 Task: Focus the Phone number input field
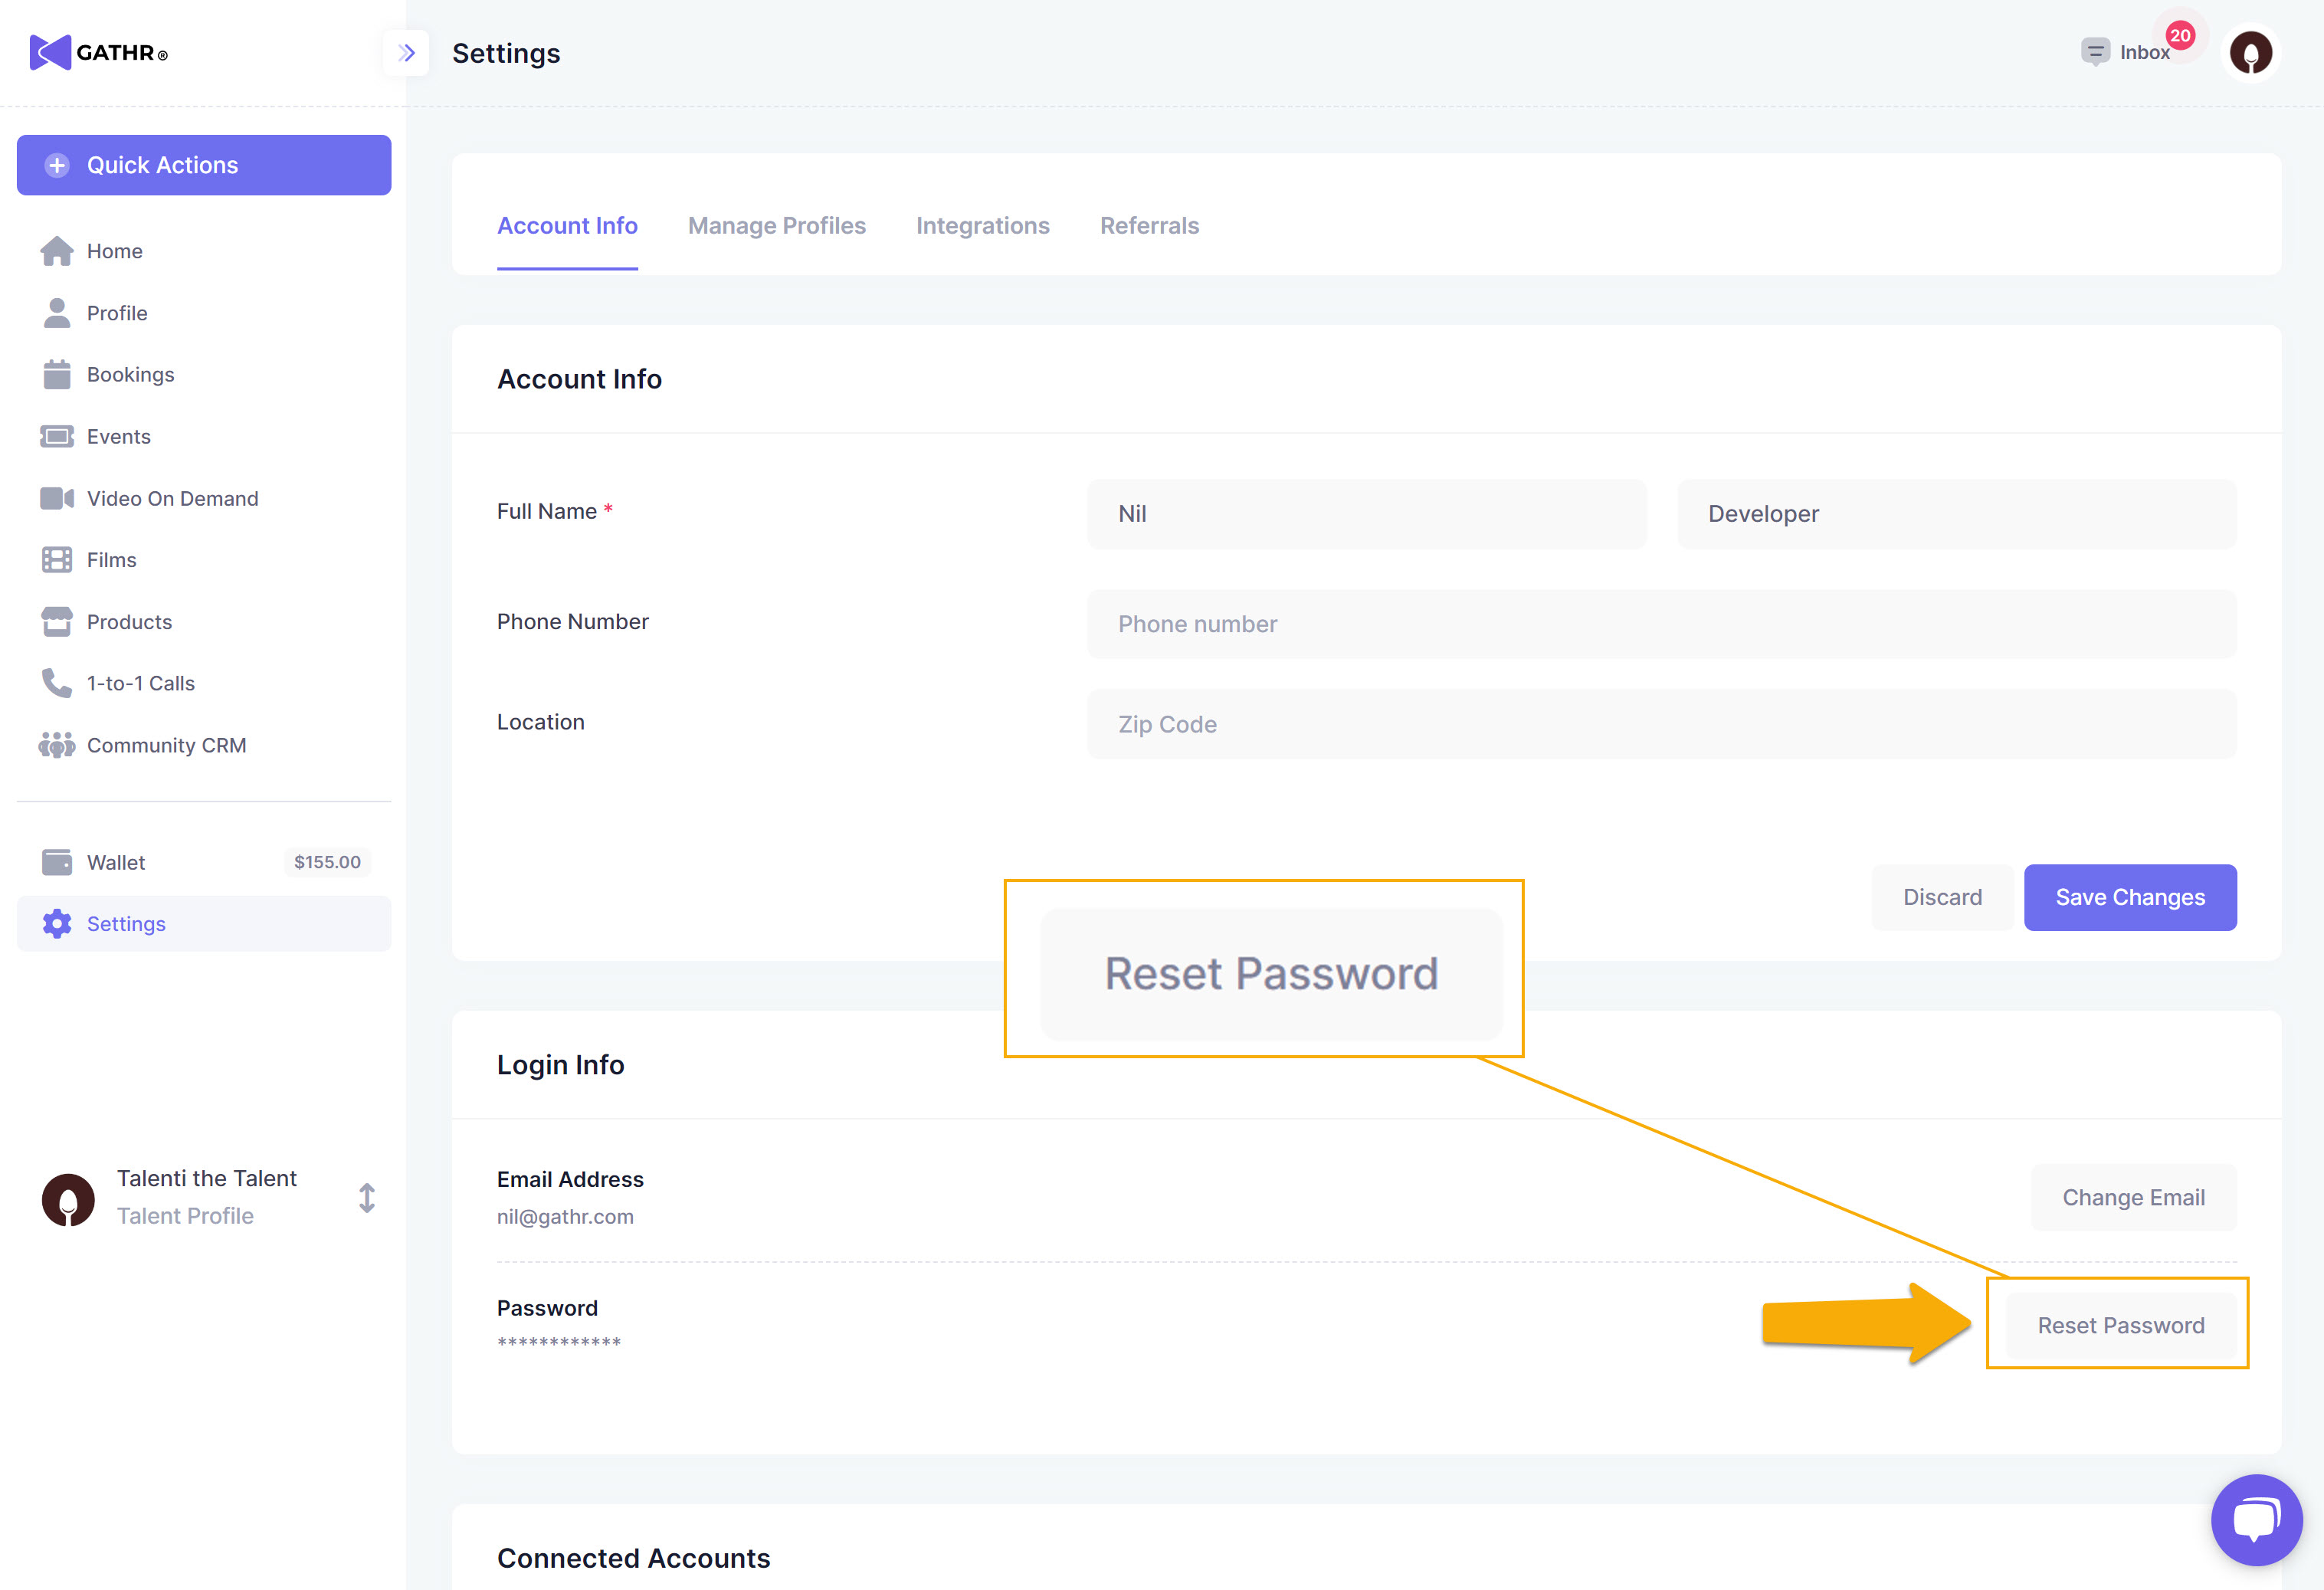(1661, 624)
